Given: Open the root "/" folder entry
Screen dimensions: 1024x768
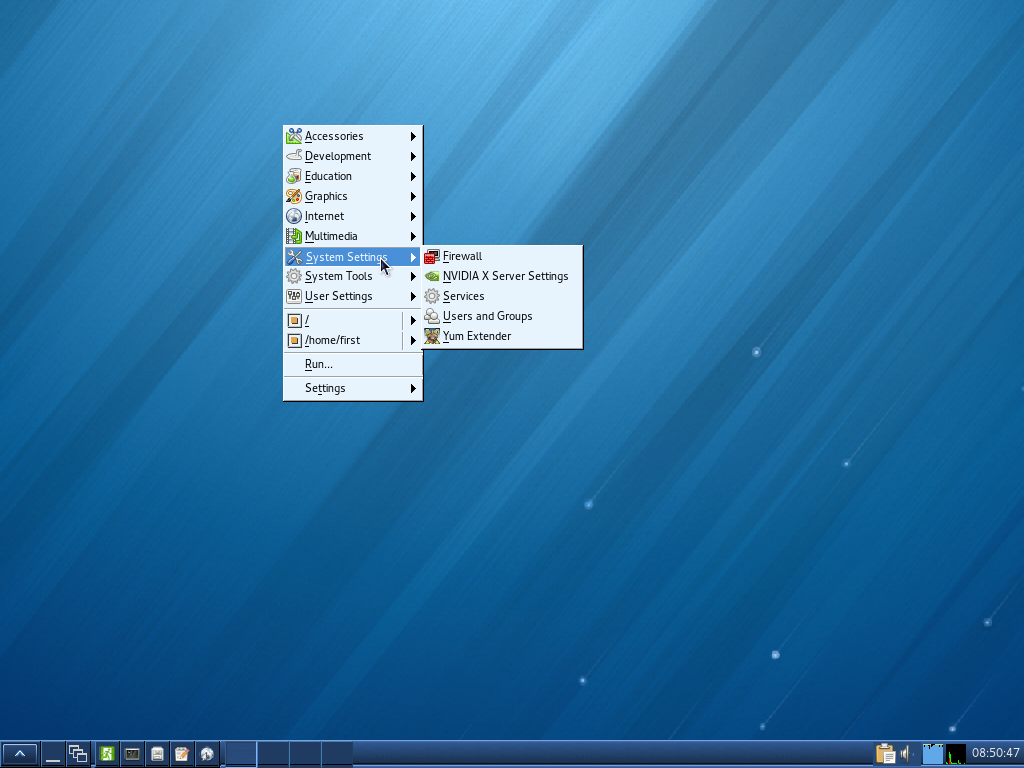Looking at the screenshot, I should click(x=344, y=321).
